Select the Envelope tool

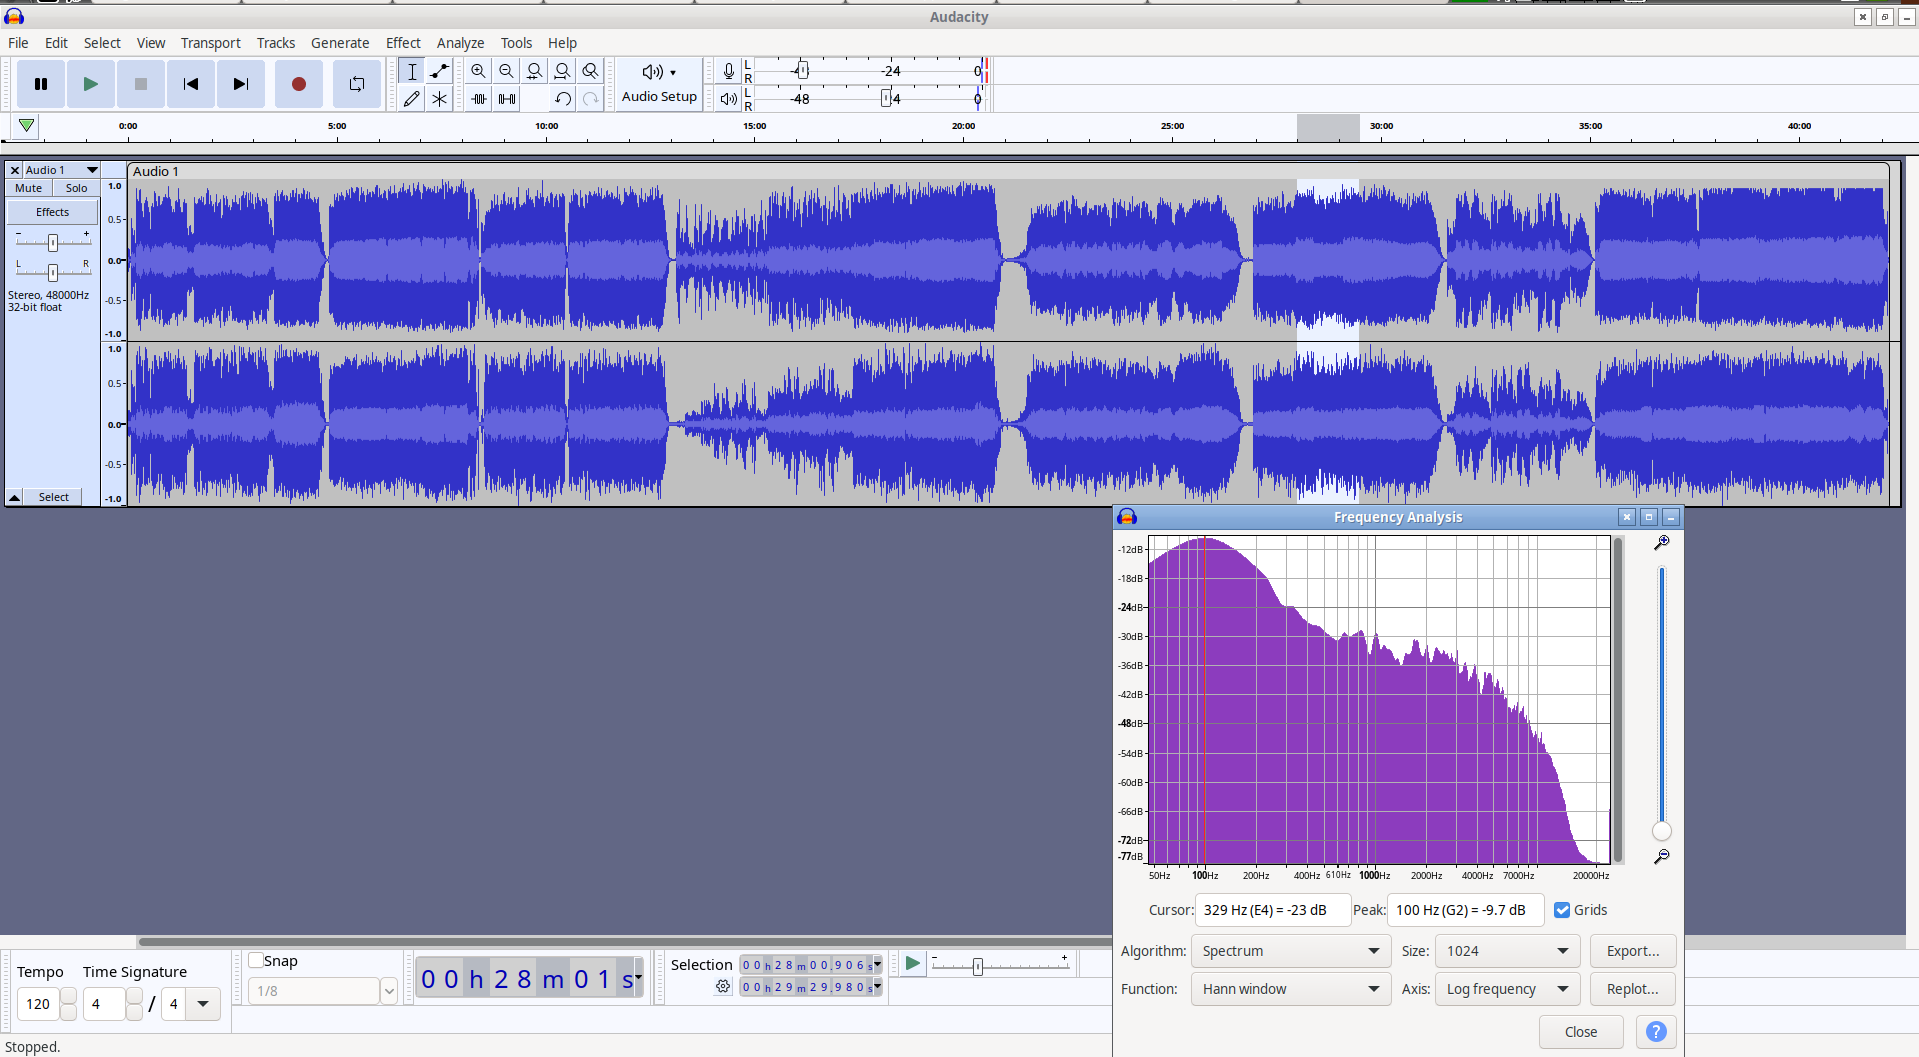coord(439,71)
